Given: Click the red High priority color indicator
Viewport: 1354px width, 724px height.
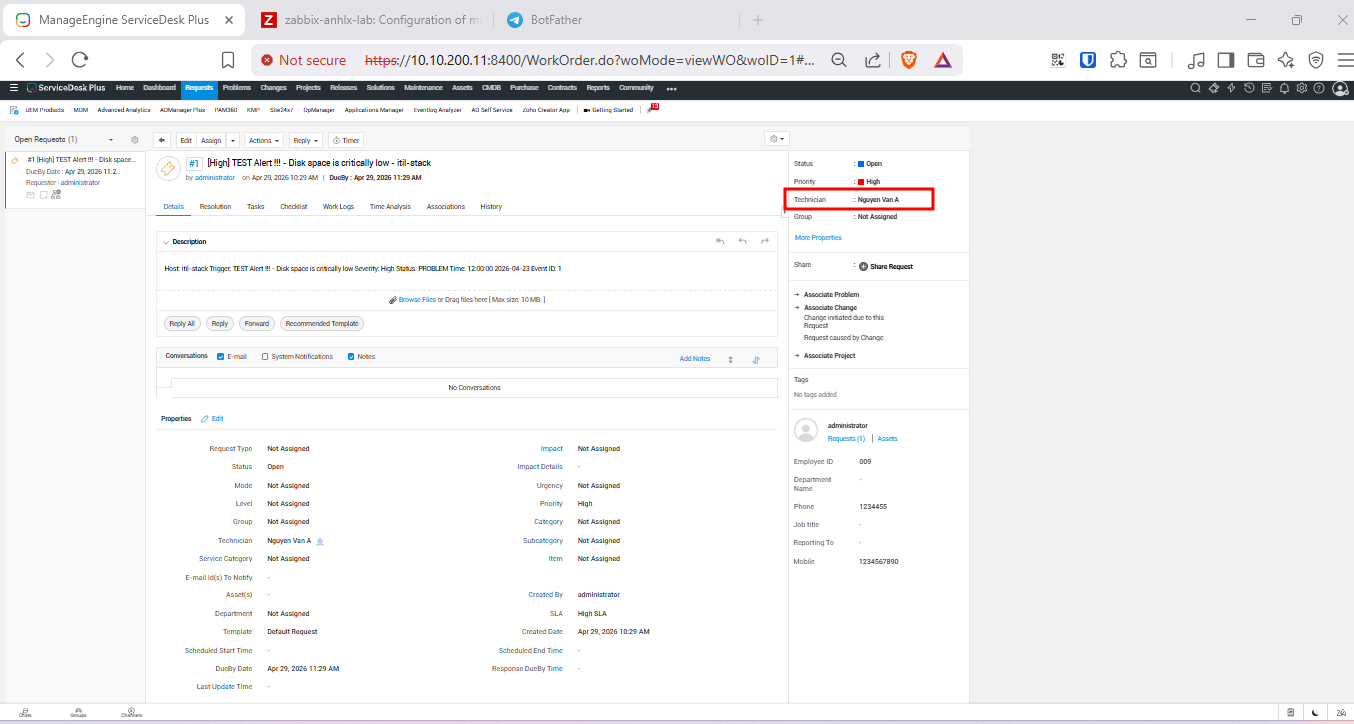Looking at the screenshot, I should click(x=860, y=182).
